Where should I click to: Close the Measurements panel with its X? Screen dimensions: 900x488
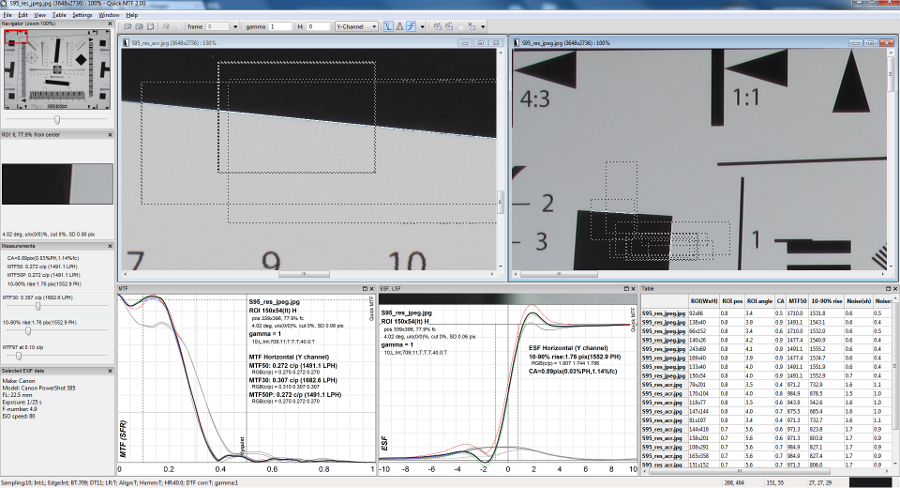(109, 245)
